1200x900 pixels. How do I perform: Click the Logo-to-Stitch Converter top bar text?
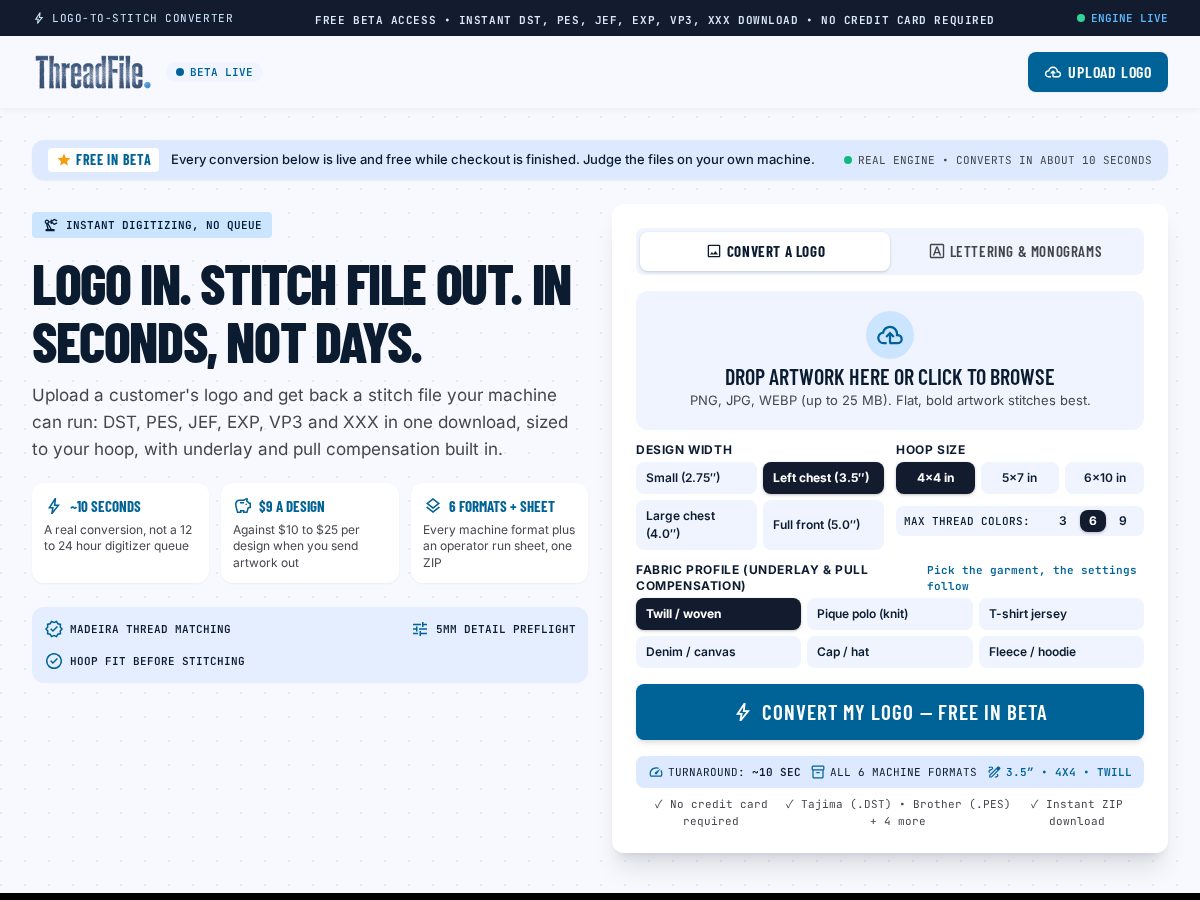[143, 18]
